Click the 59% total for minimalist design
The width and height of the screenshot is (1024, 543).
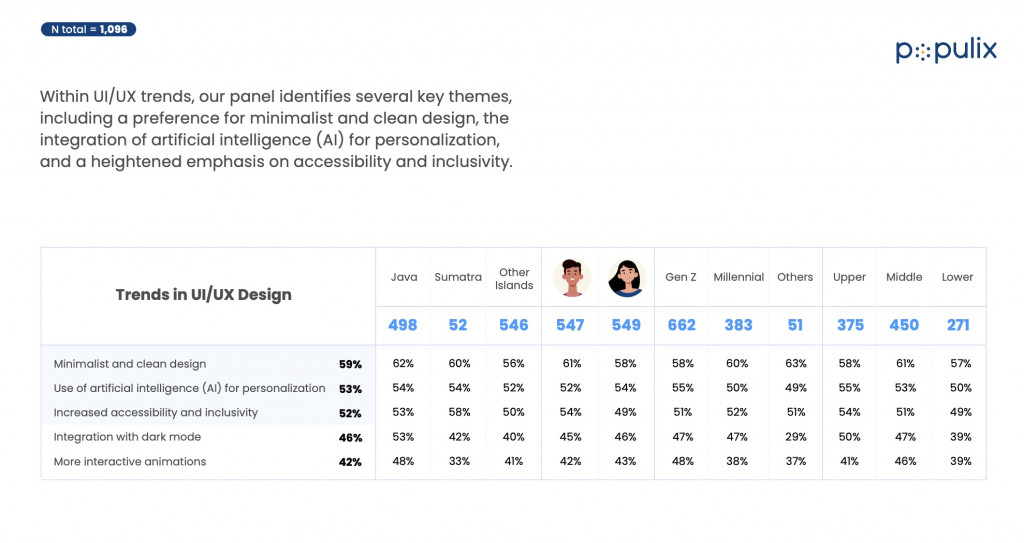click(350, 365)
